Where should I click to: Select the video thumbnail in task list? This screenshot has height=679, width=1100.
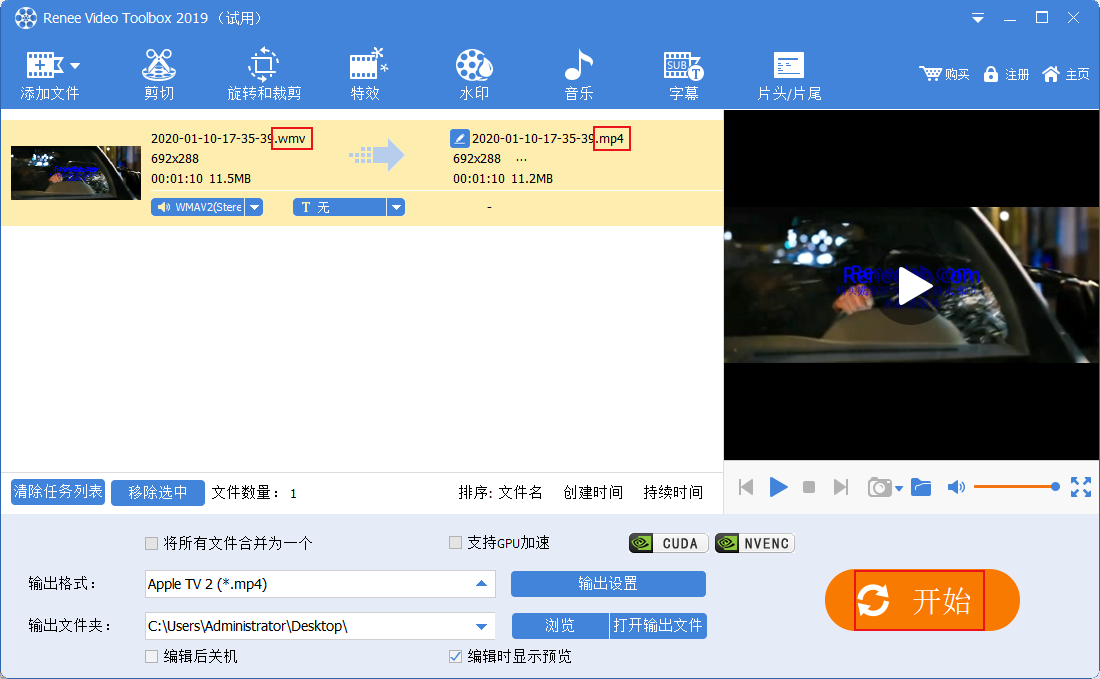click(76, 173)
